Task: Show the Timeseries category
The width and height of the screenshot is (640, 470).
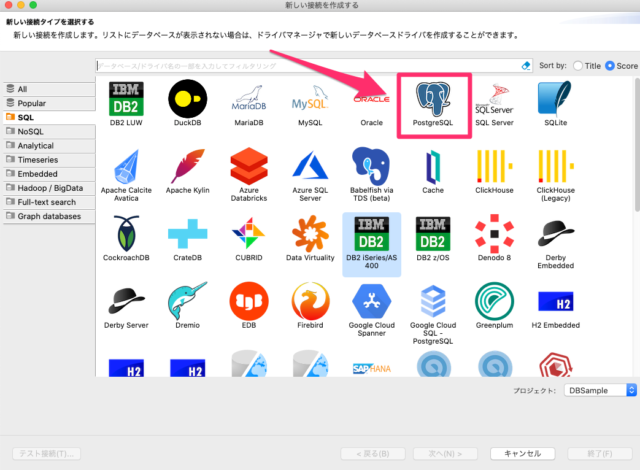Action: pyautogui.click(x=49, y=160)
